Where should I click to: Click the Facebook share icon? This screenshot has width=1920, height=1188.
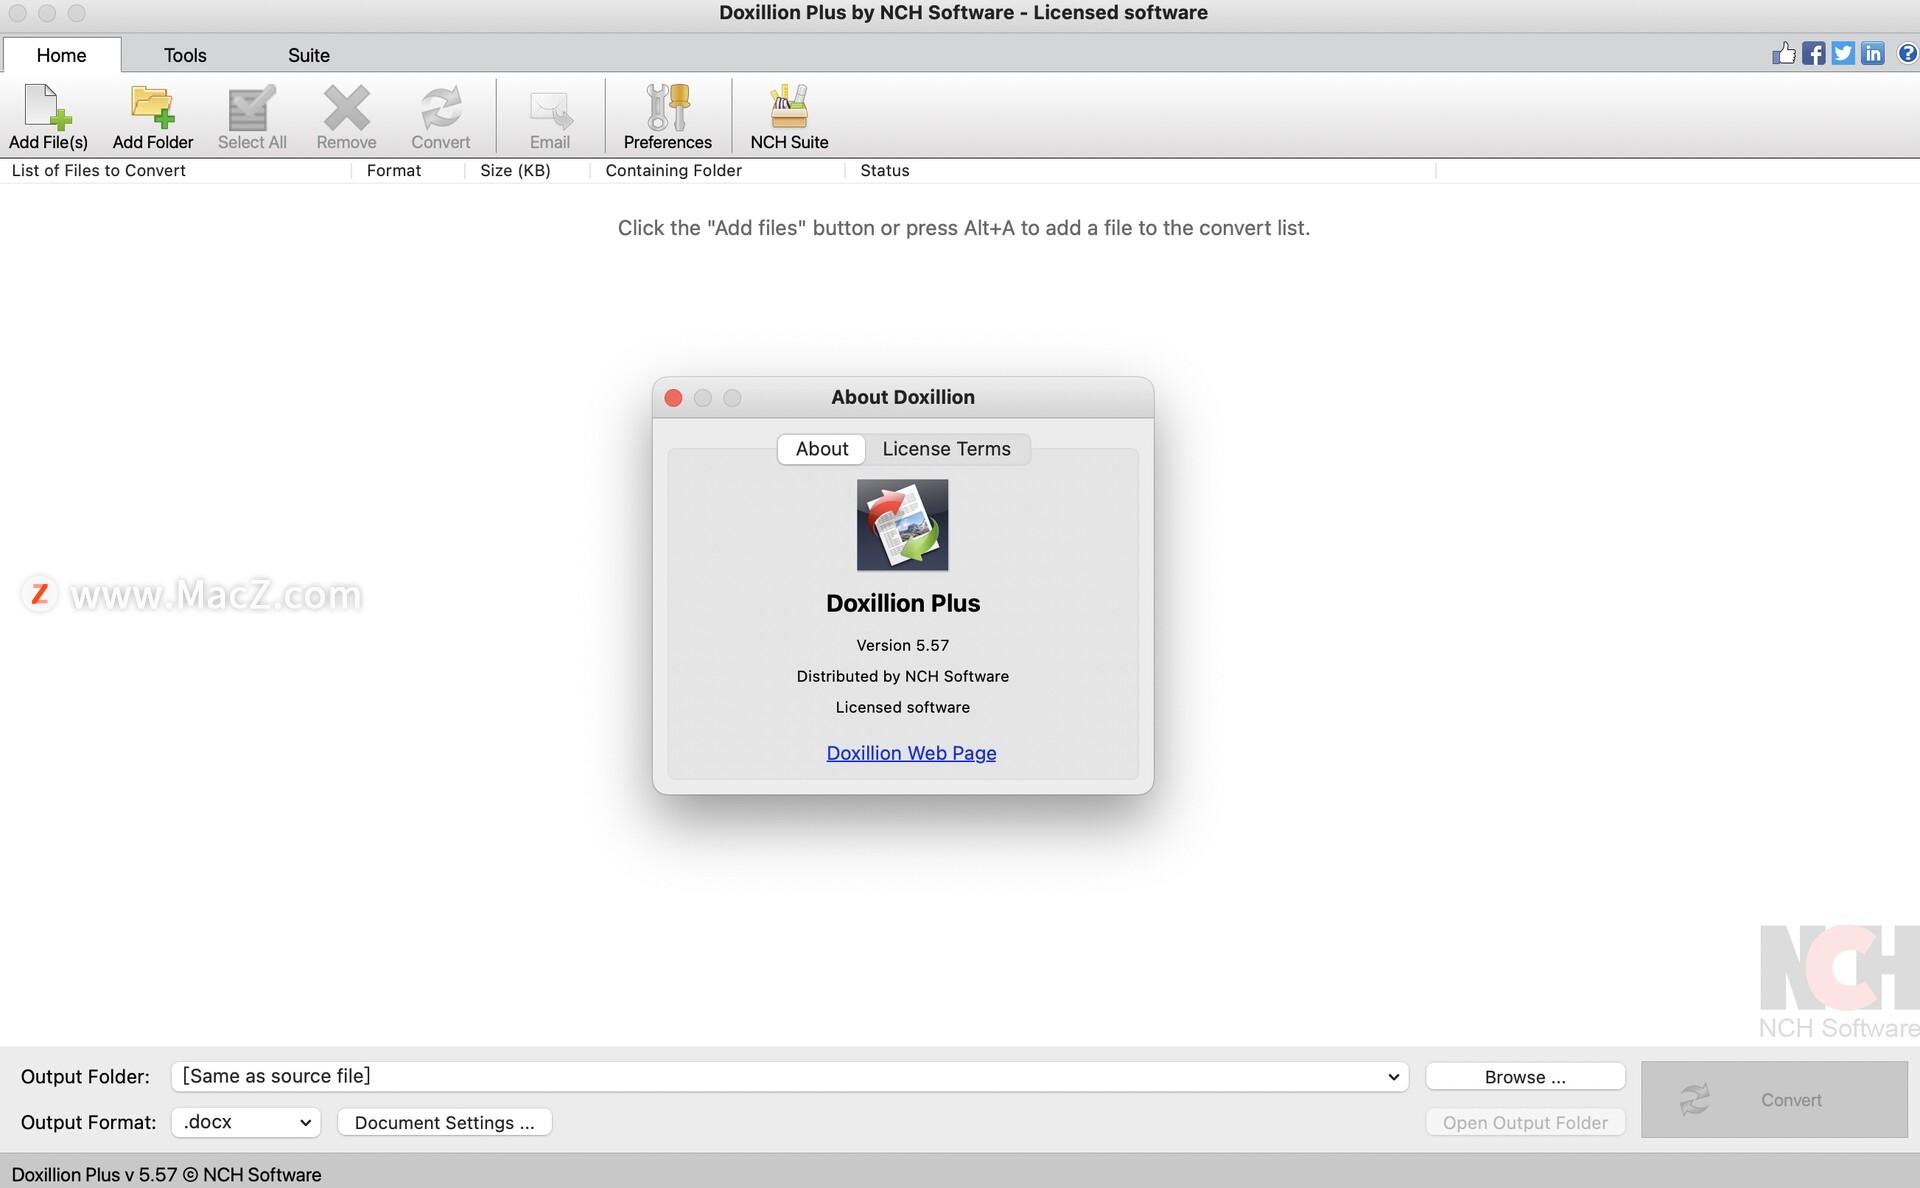tap(1813, 53)
